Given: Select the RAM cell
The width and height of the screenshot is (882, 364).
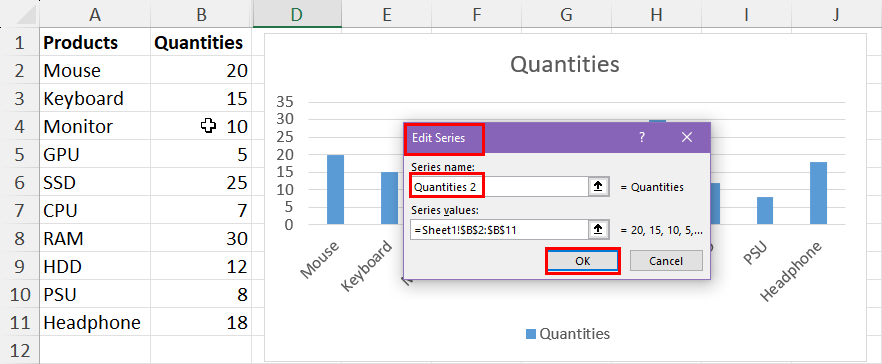Looking at the screenshot, I should (x=95, y=239).
